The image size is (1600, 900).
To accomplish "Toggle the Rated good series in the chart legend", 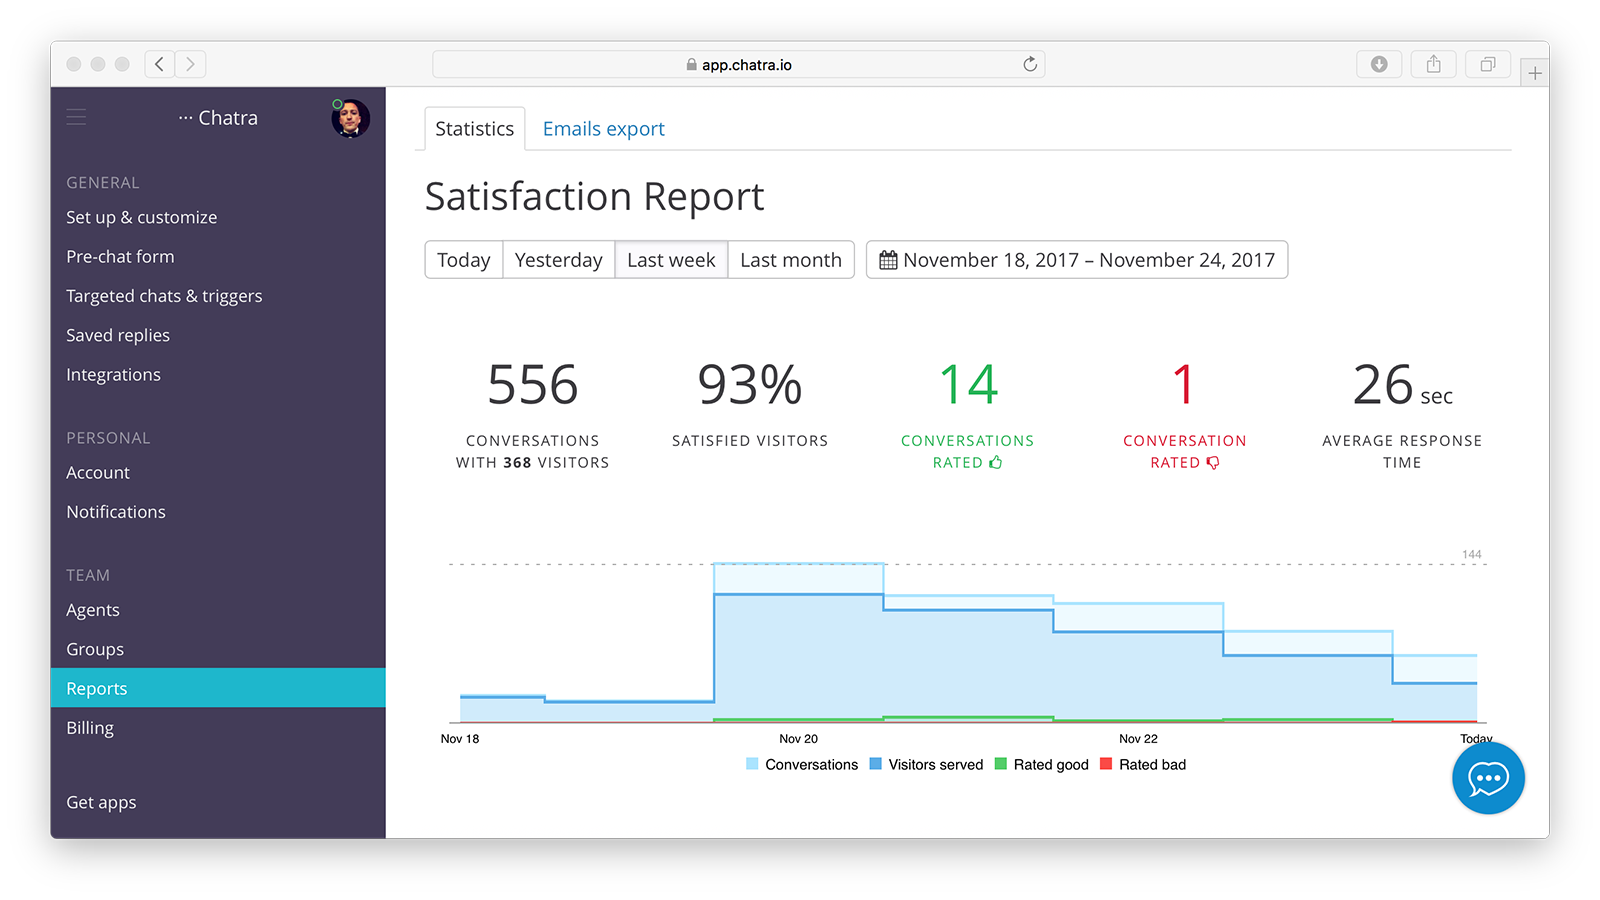I will click(1042, 764).
